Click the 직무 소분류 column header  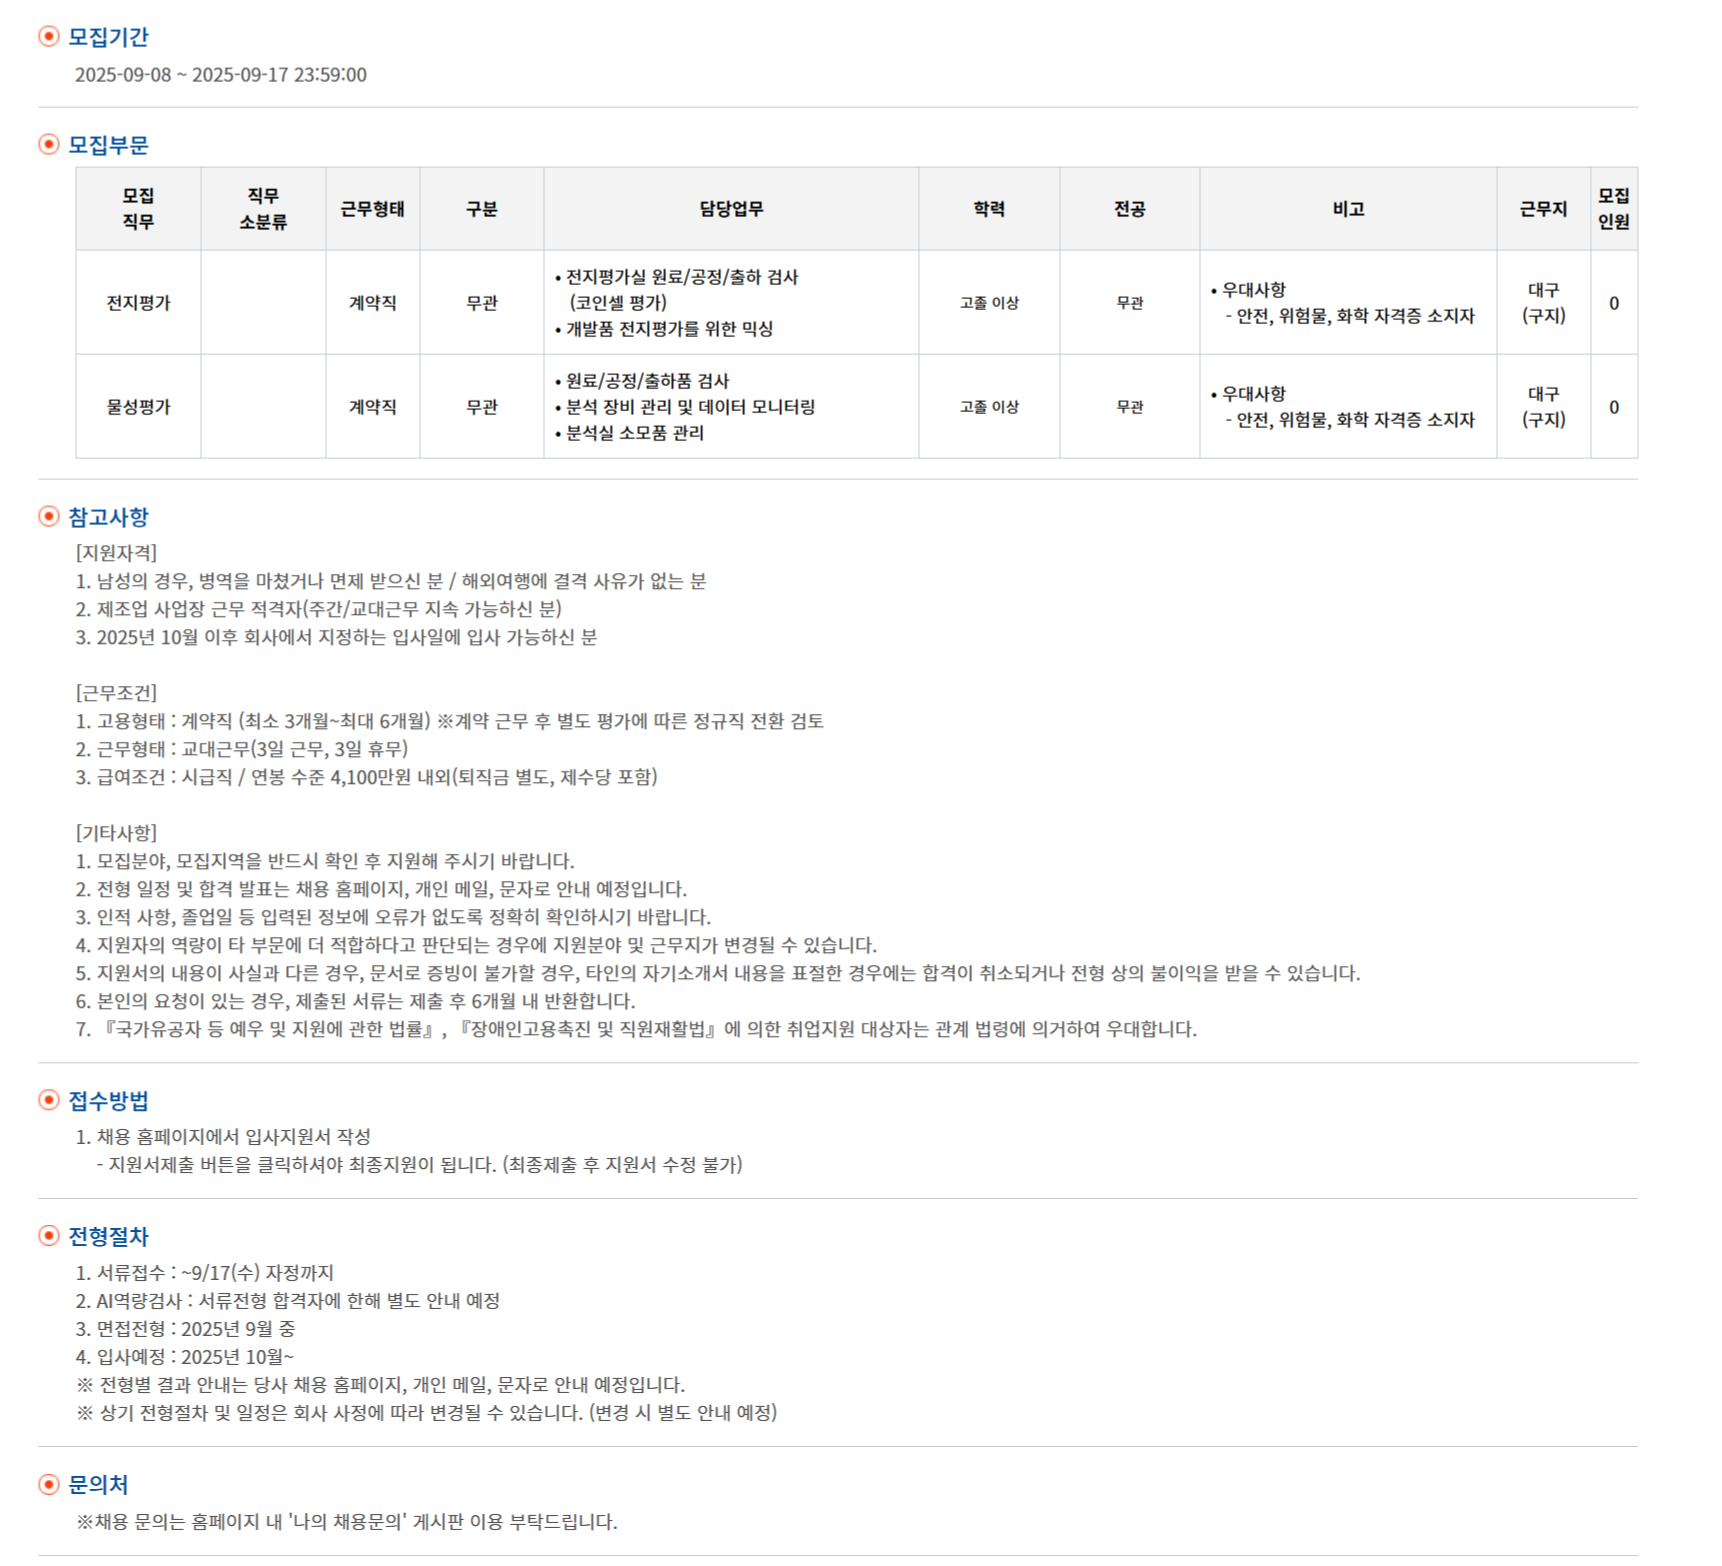(x=263, y=209)
